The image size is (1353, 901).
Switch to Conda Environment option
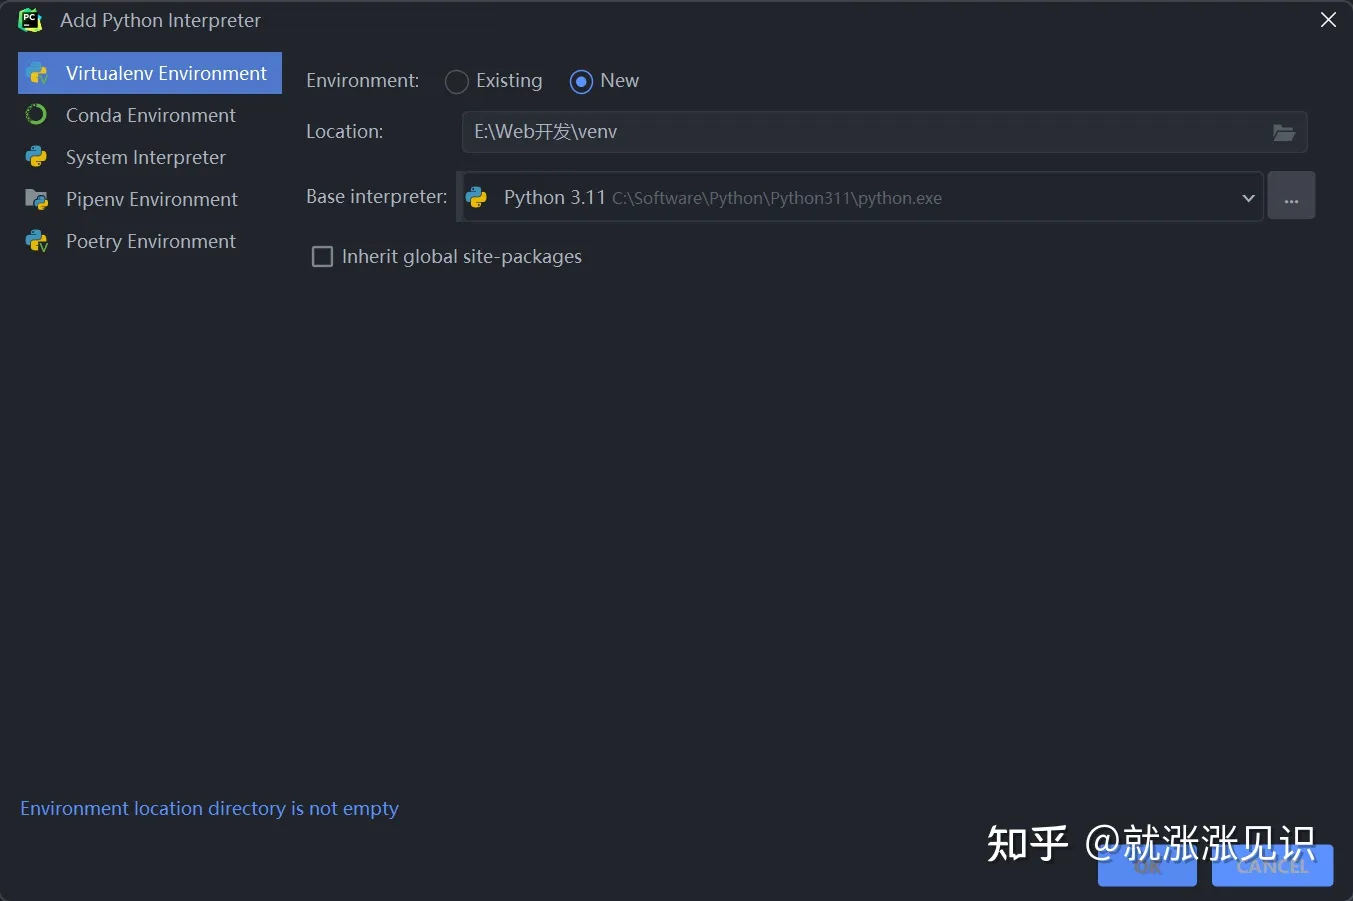tap(150, 114)
